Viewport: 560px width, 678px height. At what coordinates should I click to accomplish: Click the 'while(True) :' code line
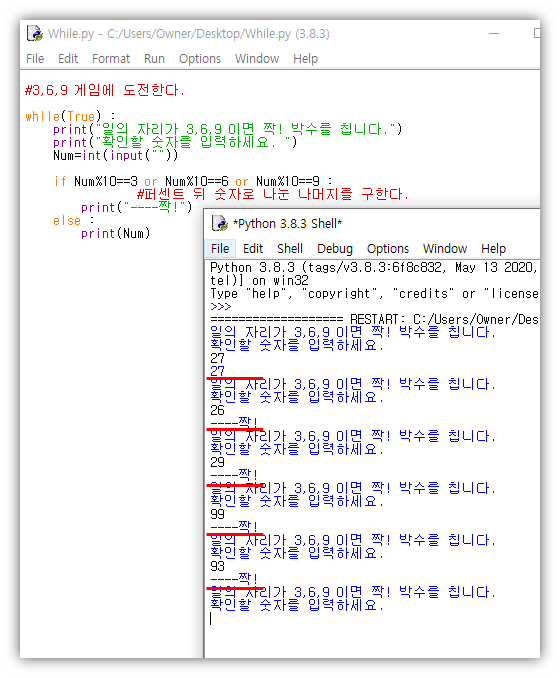coord(70,116)
